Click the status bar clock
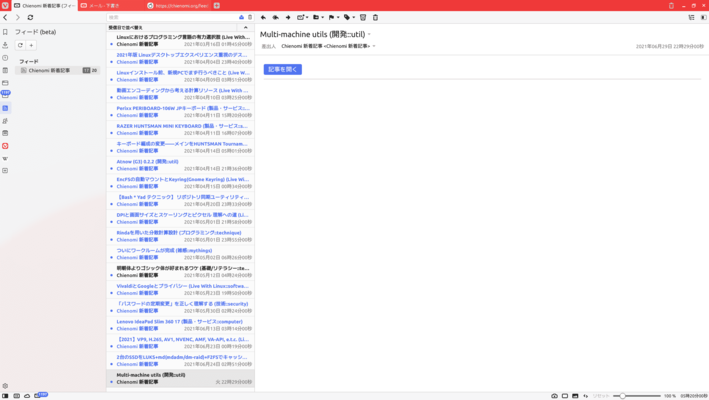 point(694,396)
